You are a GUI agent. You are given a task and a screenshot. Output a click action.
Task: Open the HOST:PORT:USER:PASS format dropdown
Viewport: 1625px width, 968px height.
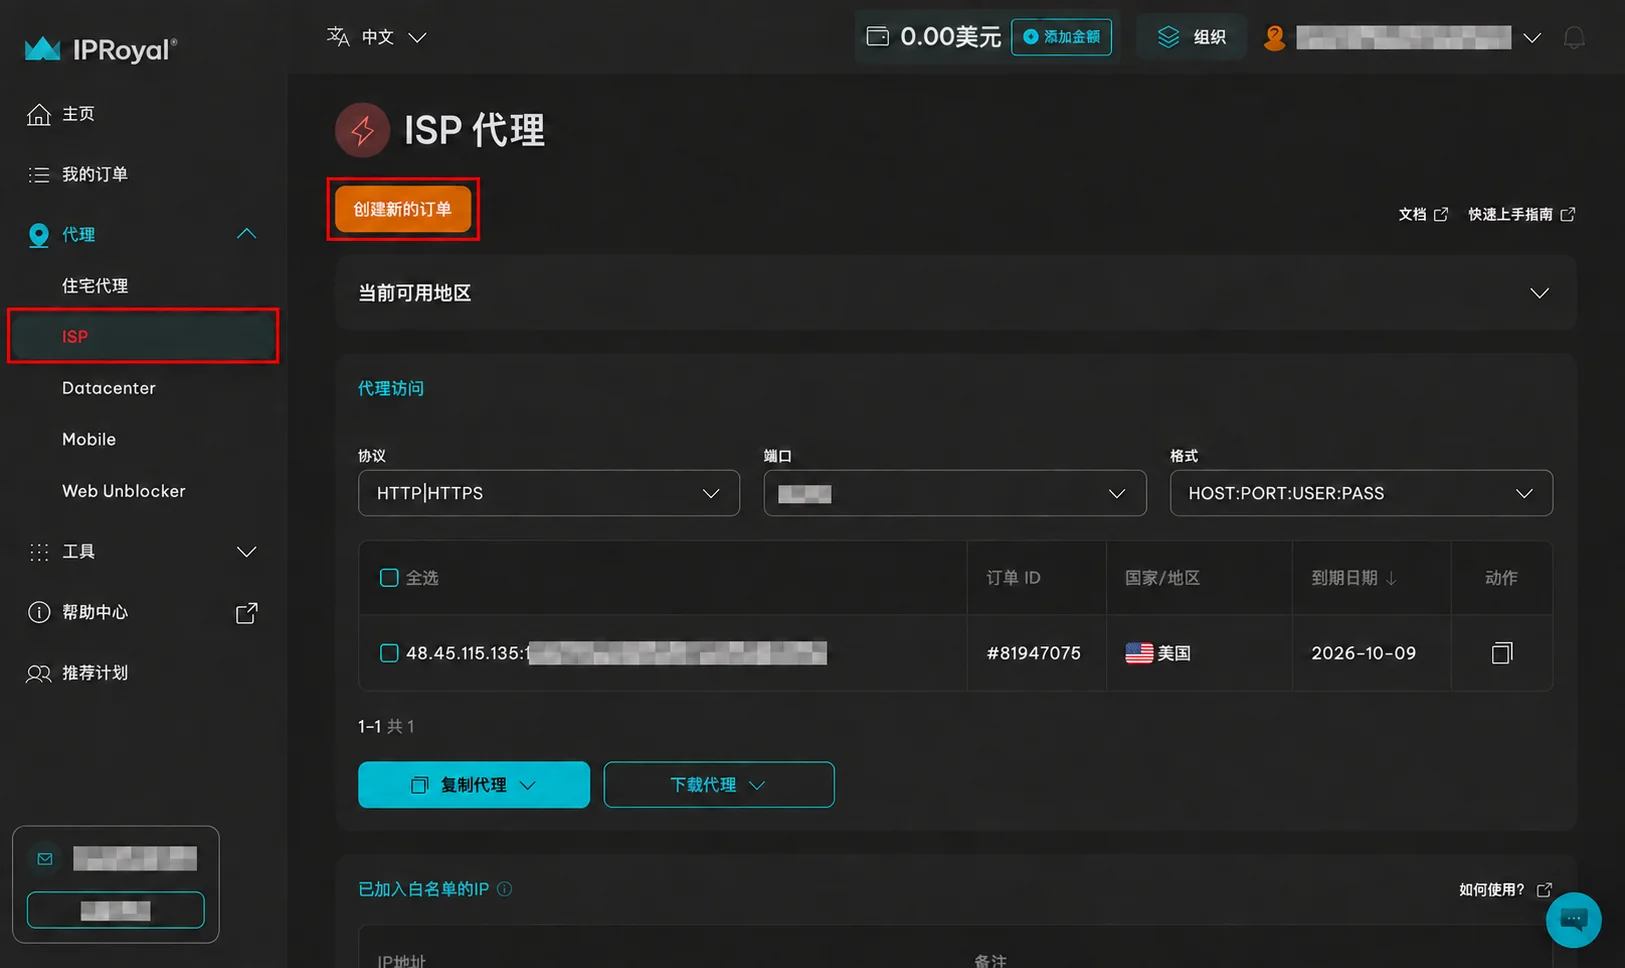[1361, 493]
